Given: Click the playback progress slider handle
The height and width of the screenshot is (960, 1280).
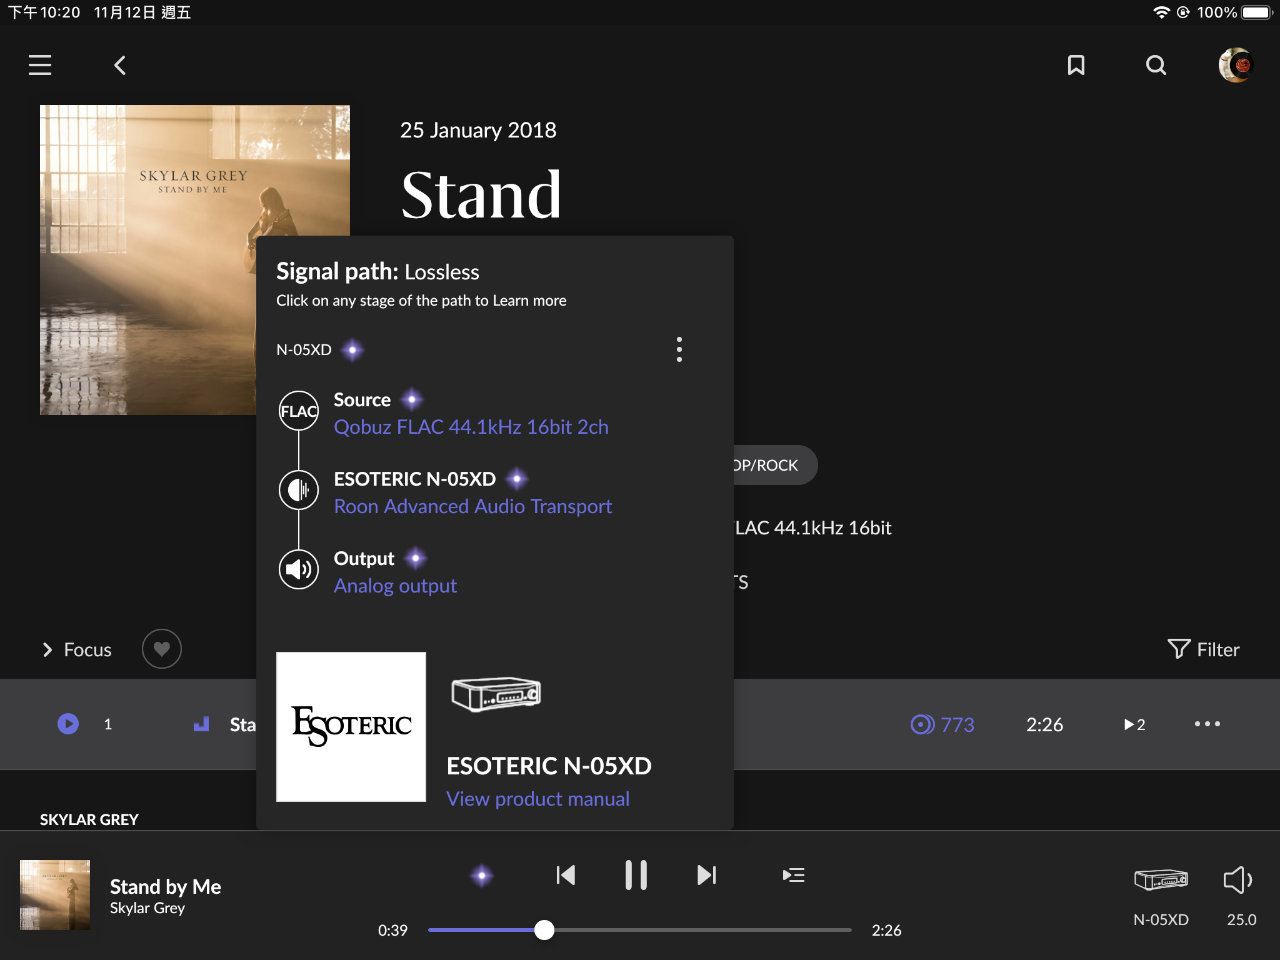Looking at the screenshot, I should coord(544,930).
